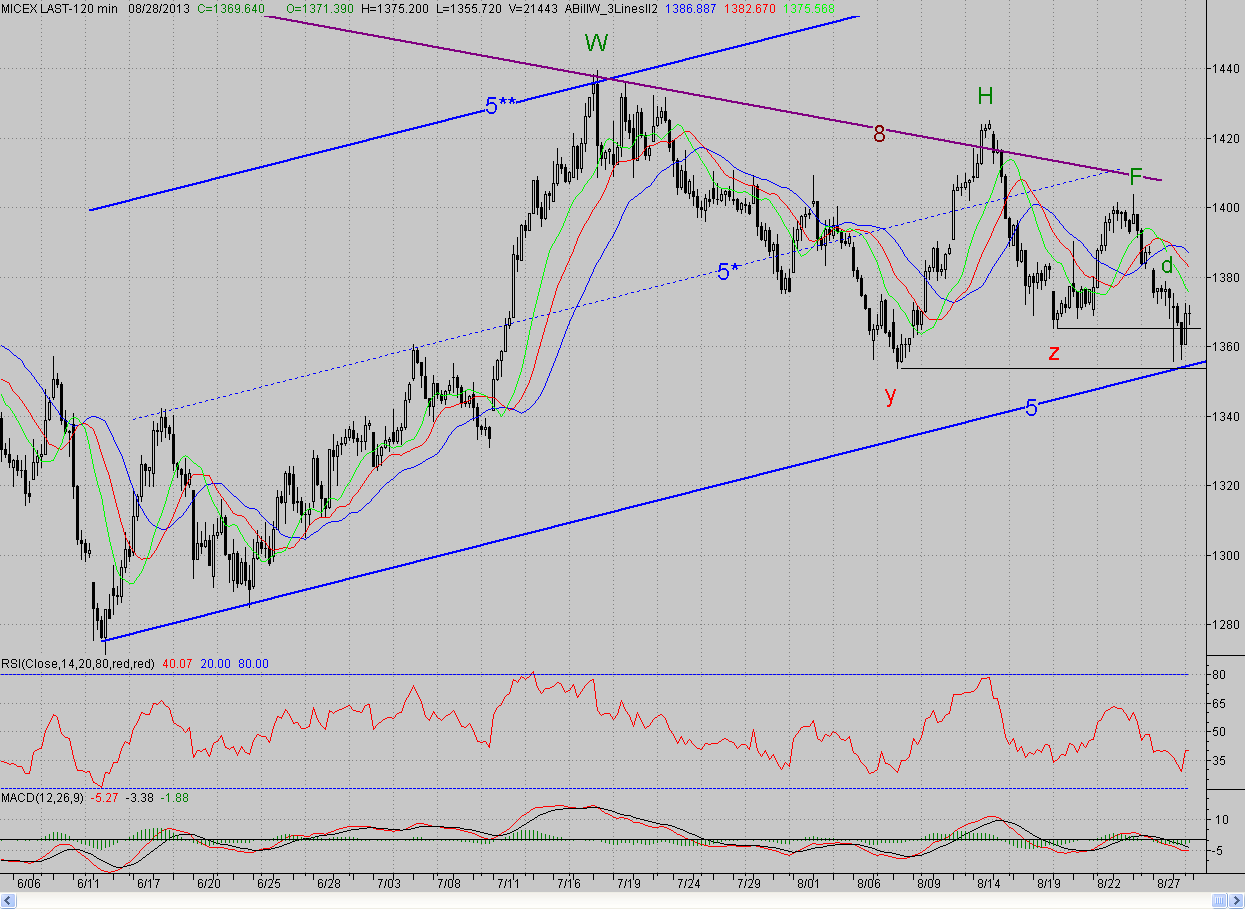Click the horizontal scrollbar thumb grip
1245x909 pixels.
pos(1219,900)
